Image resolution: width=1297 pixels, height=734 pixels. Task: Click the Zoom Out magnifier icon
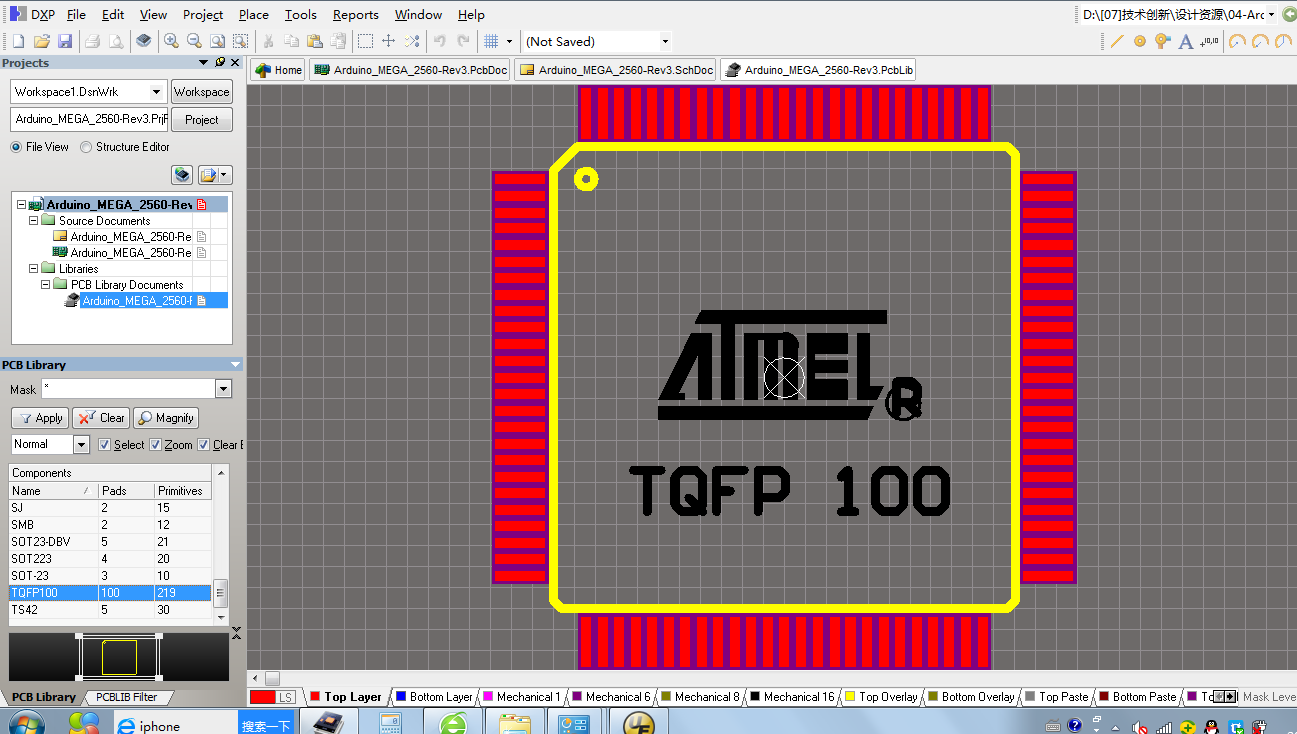[x=194, y=41]
